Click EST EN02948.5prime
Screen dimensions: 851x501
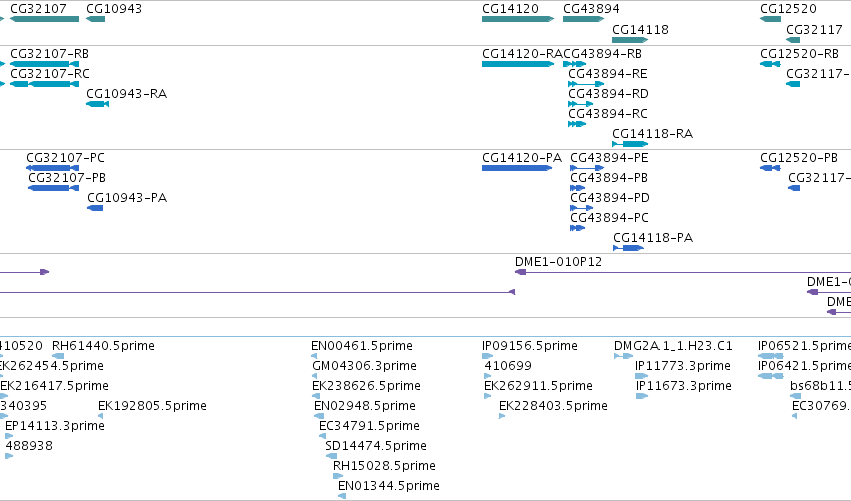pos(319,416)
